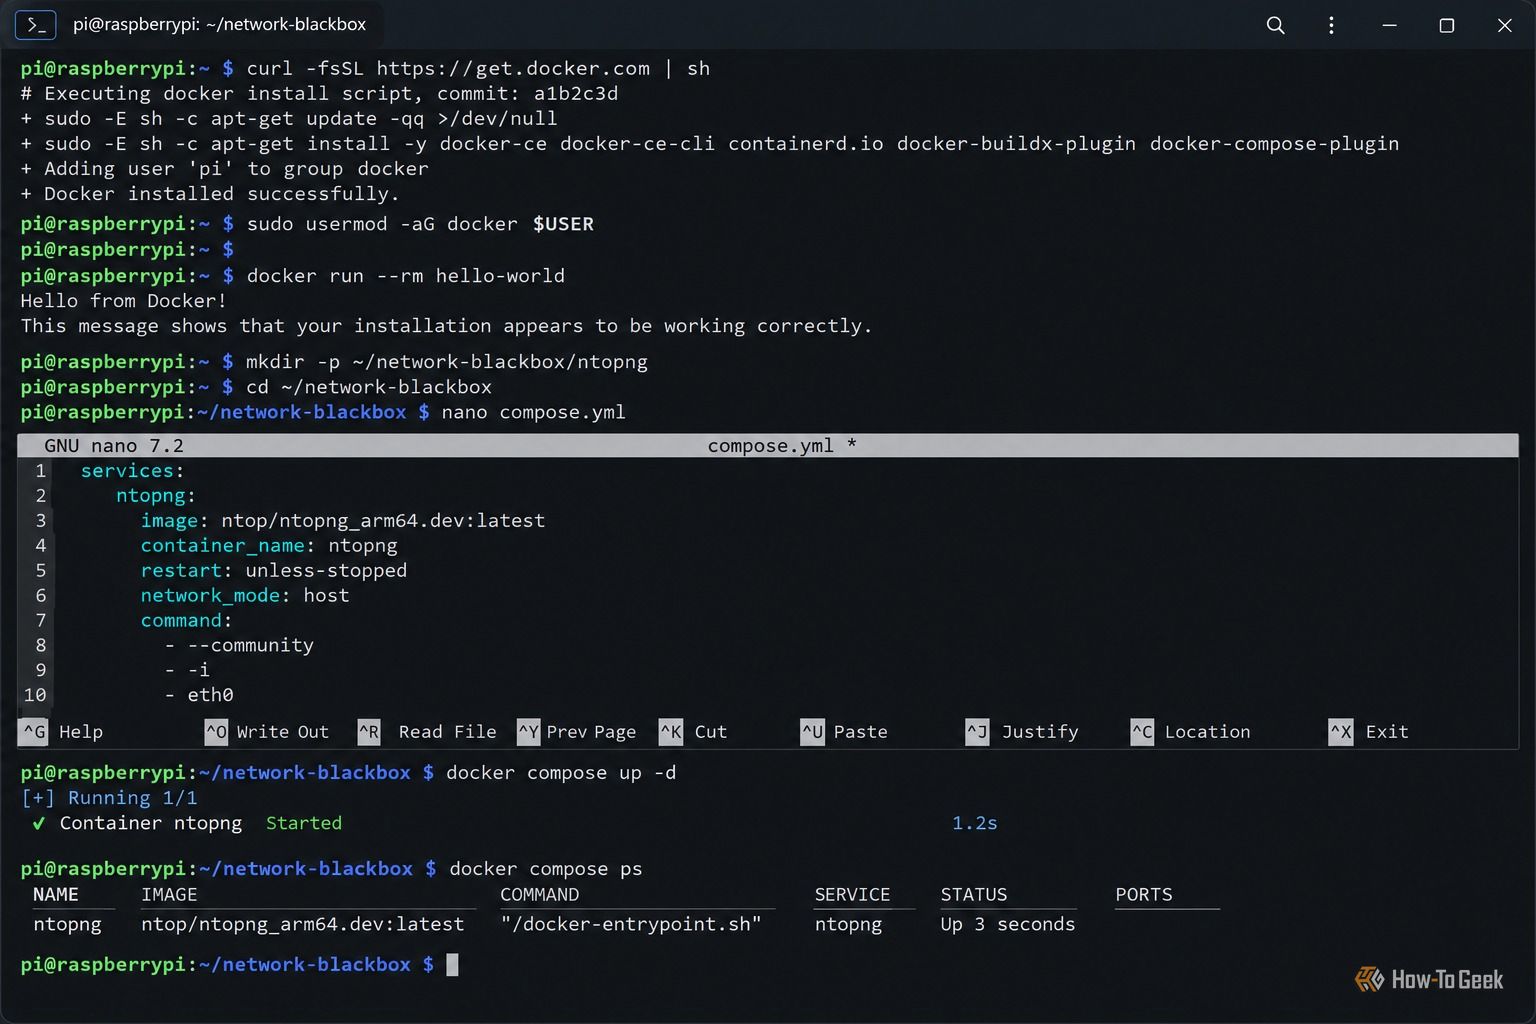
Task: Click the ^C Location nano shortcut
Action: click(1191, 732)
